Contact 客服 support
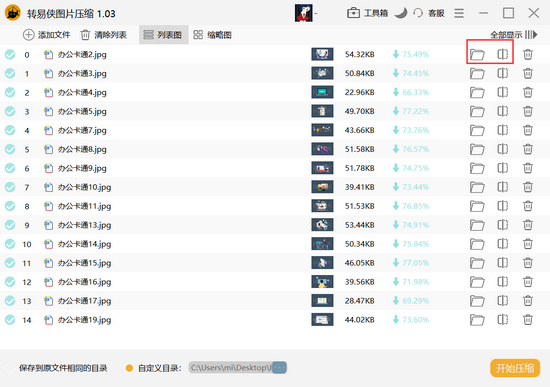 (x=429, y=13)
